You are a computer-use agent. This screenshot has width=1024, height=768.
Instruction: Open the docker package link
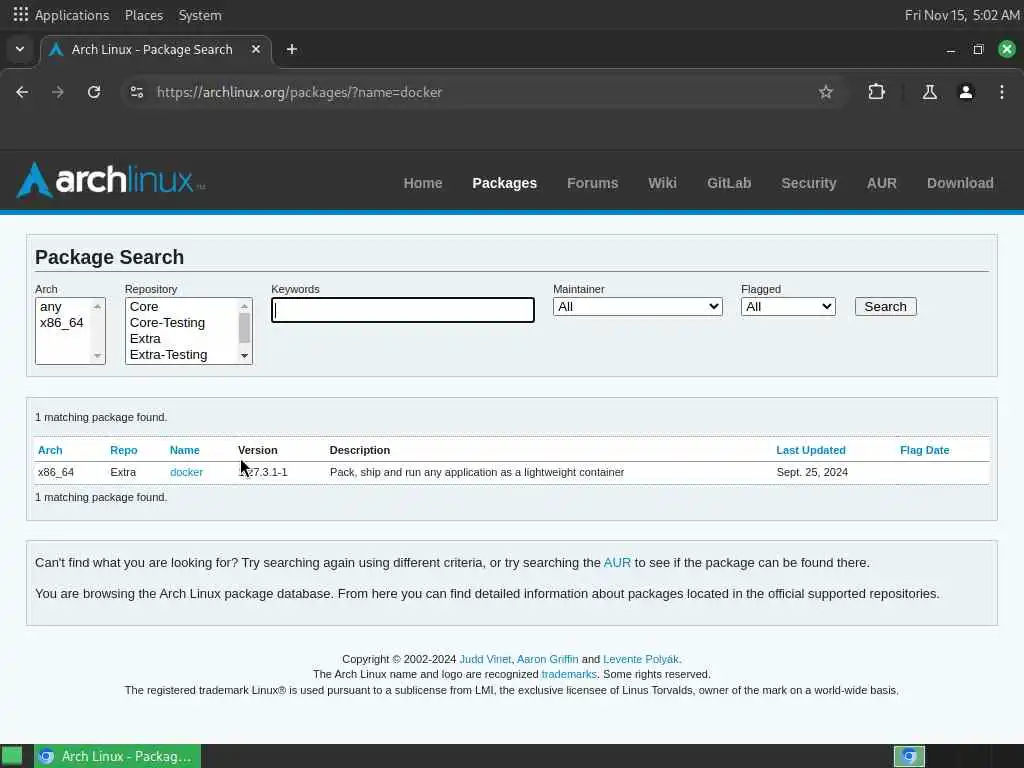tap(186, 472)
